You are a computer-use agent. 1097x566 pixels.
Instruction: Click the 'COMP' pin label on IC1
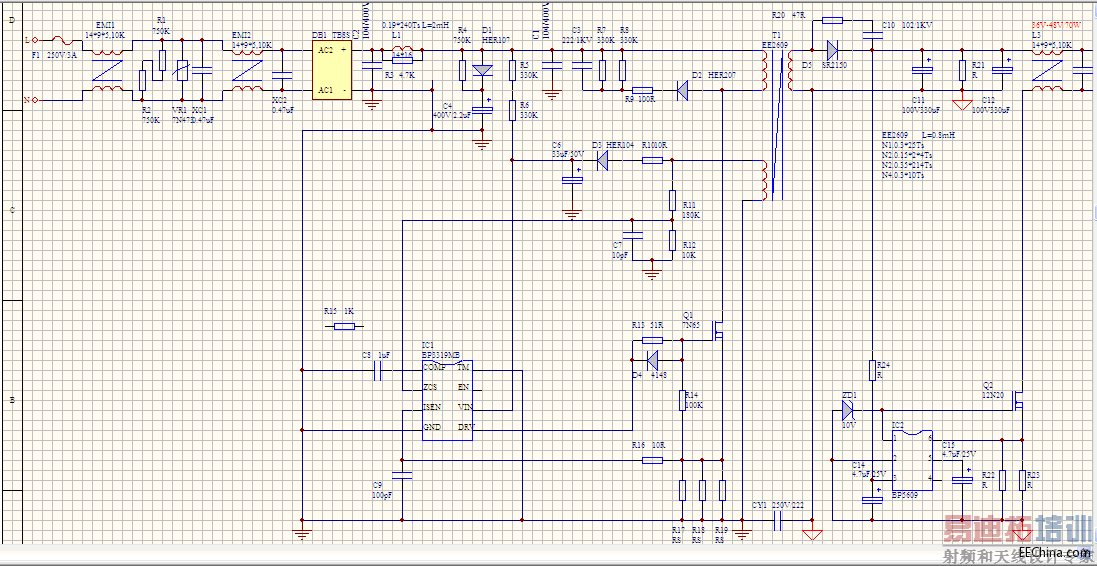tap(434, 367)
